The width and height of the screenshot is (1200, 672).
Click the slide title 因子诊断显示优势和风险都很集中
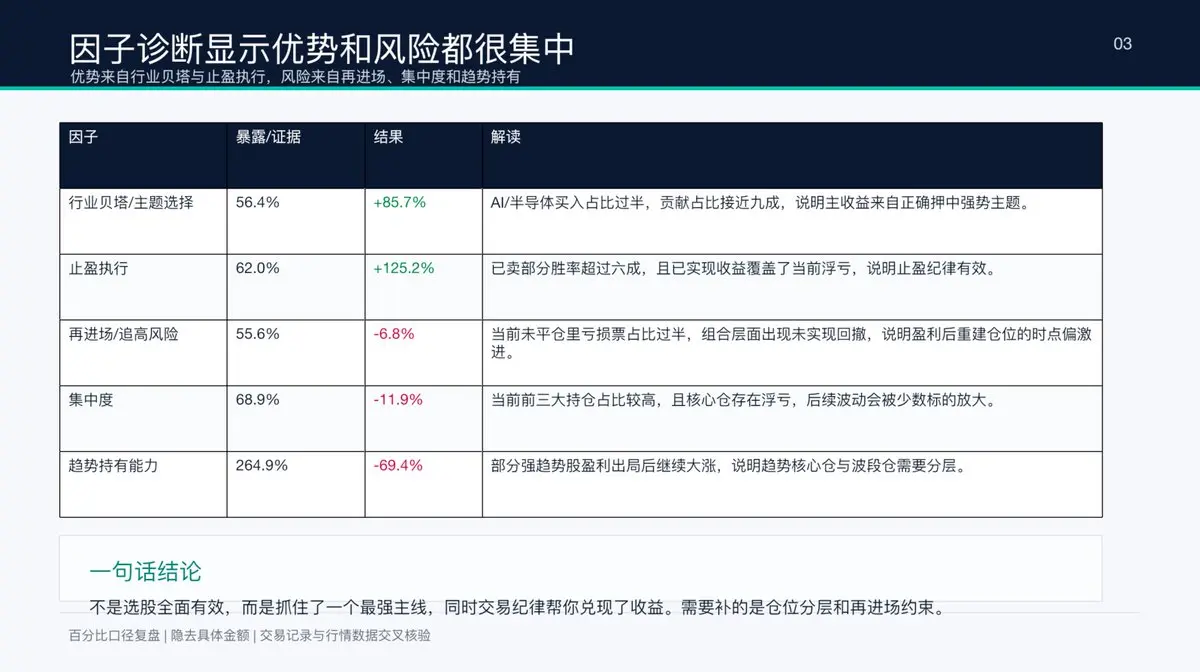pos(321,48)
